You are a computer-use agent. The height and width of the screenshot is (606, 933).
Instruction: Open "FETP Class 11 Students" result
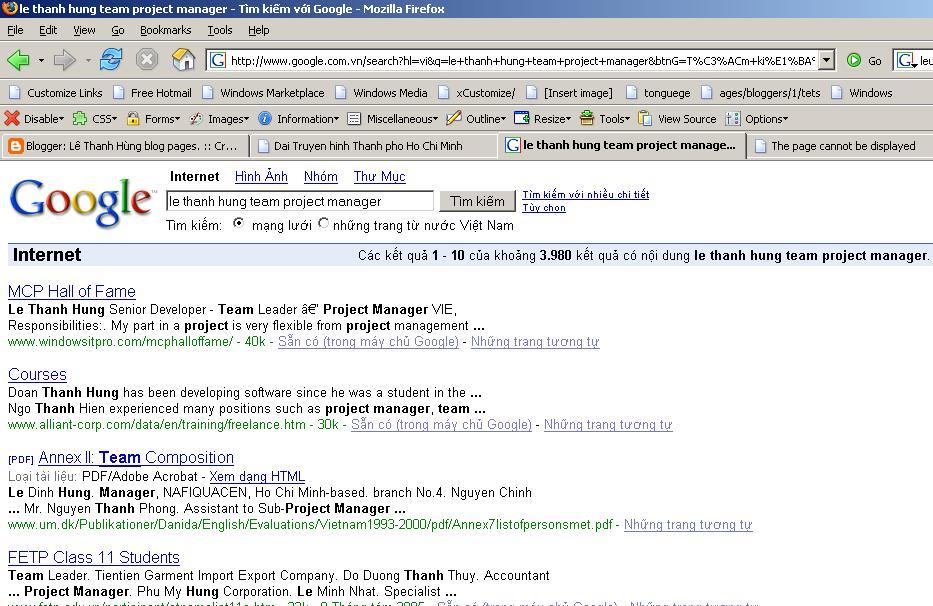point(93,557)
